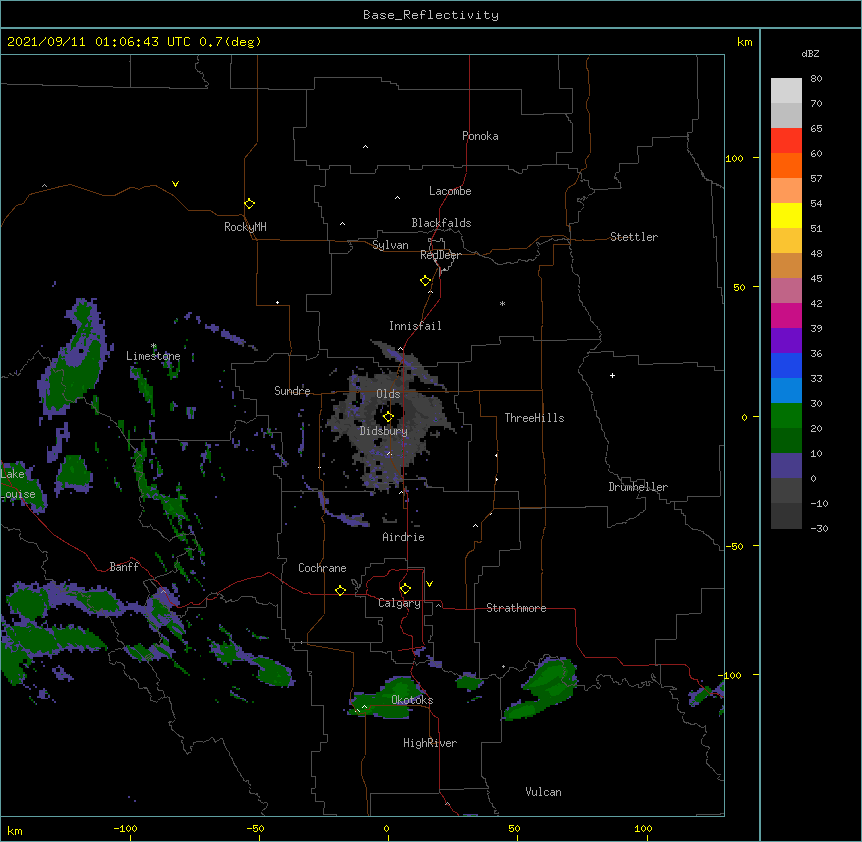Click the Drumheller city label

pos(638,487)
